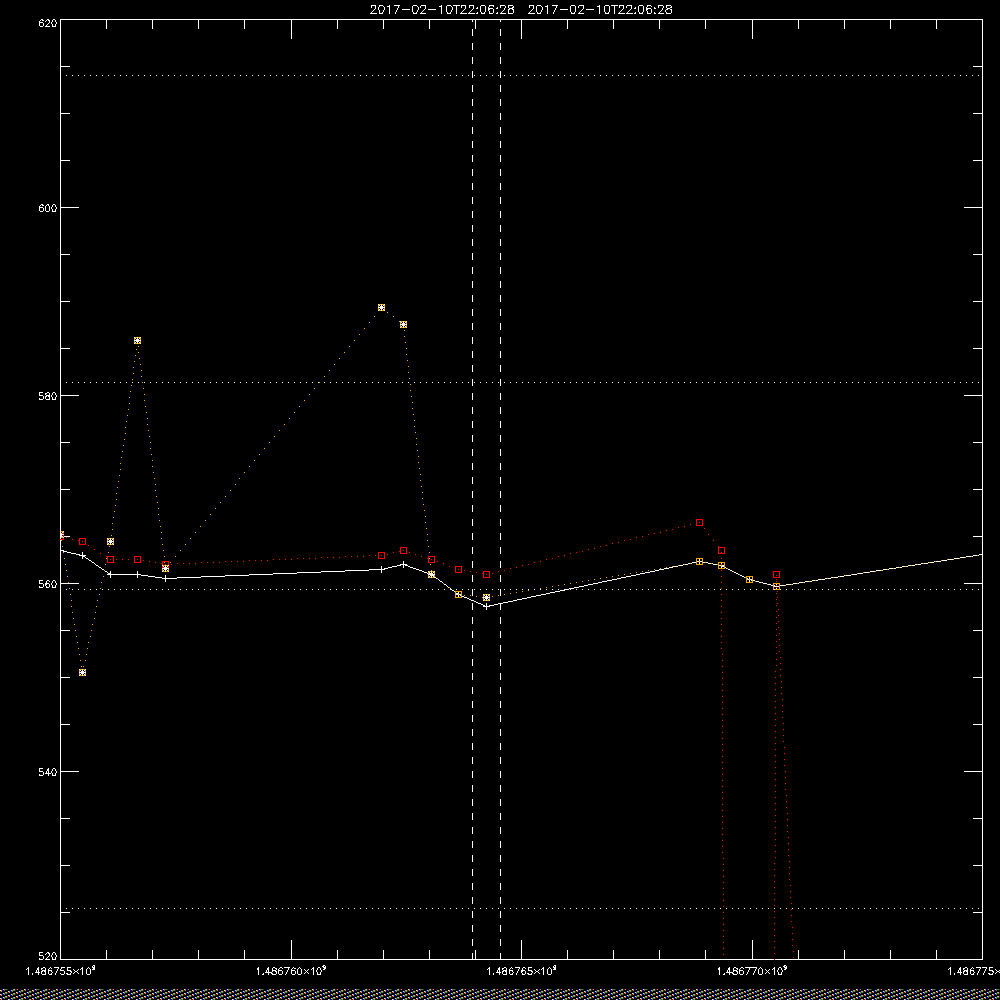The width and height of the screenshot is (1000, 1000).
Task: Select the 600 y-axis label
Action: click(48, 208)
